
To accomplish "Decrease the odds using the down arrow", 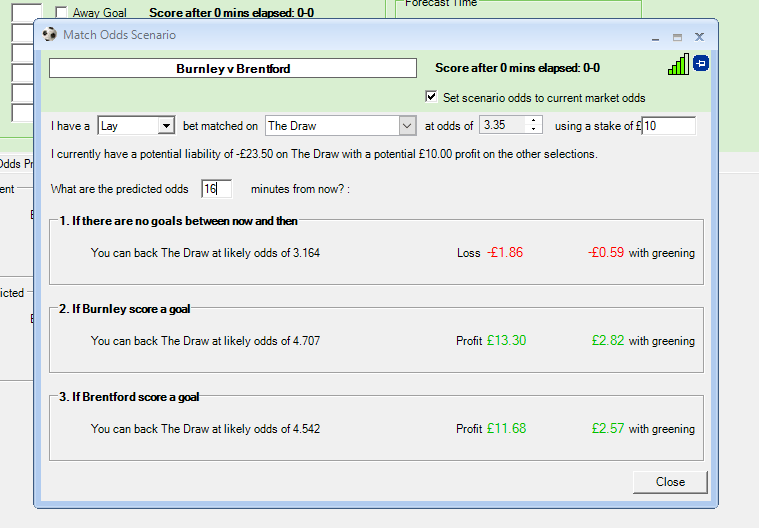I will tap(534, 130).
